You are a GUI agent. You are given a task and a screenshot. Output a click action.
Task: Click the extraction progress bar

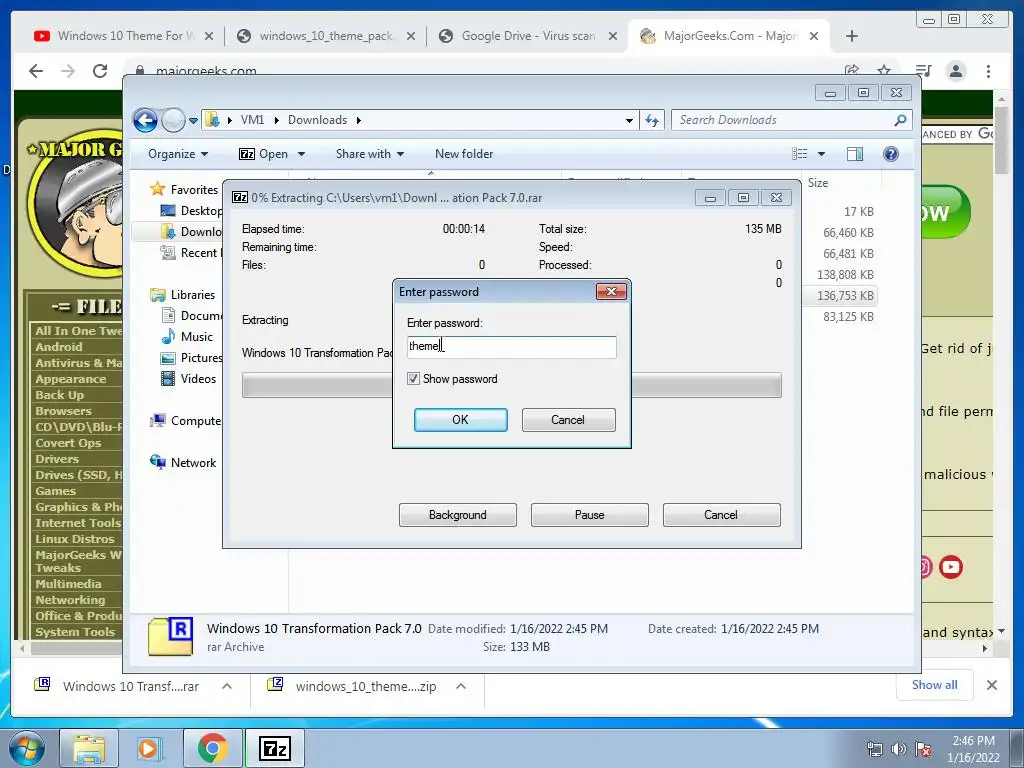pyautogui.click(x=511, y=385)
